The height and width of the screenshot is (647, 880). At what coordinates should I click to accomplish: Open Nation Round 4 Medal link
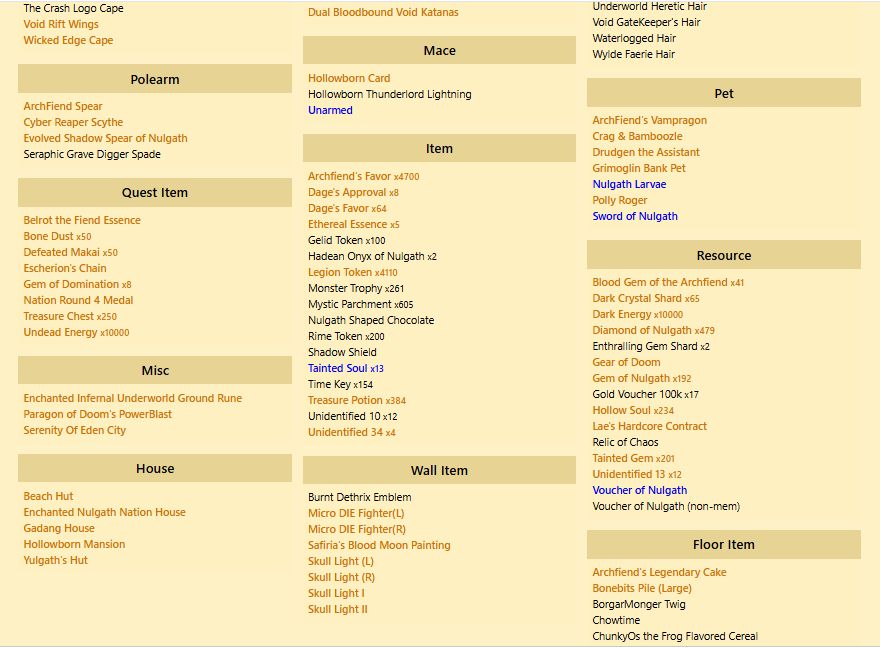click(x=78, y=300)
